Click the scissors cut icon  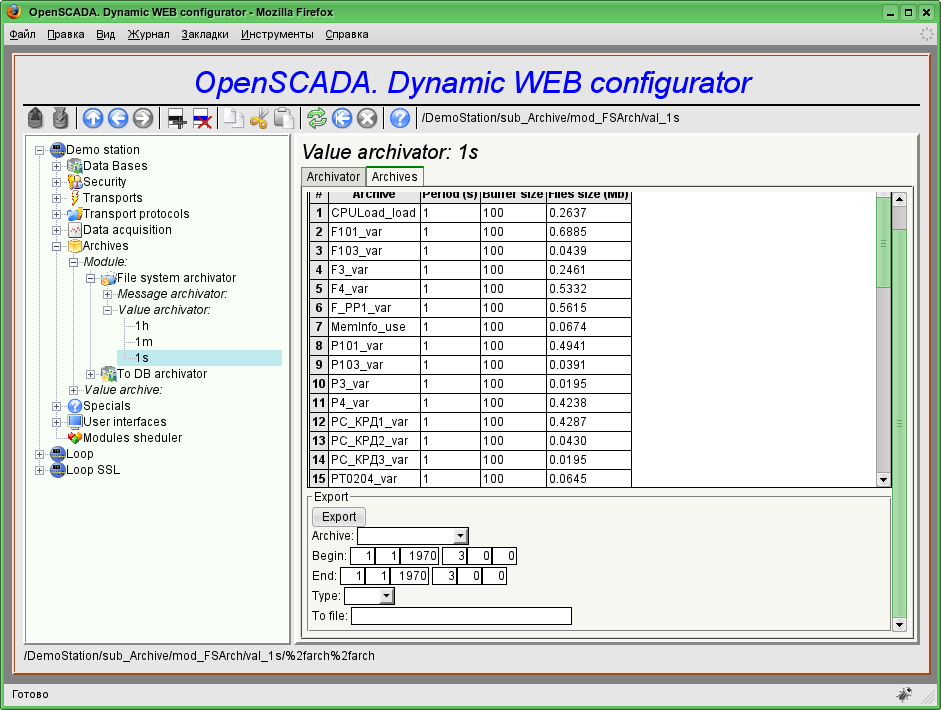tap(259, 118)
